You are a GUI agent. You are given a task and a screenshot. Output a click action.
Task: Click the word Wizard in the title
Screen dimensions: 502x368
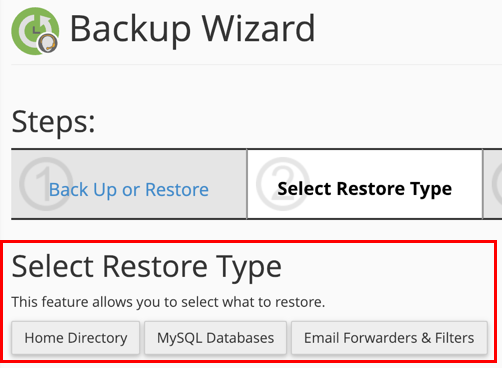(259, 29)
